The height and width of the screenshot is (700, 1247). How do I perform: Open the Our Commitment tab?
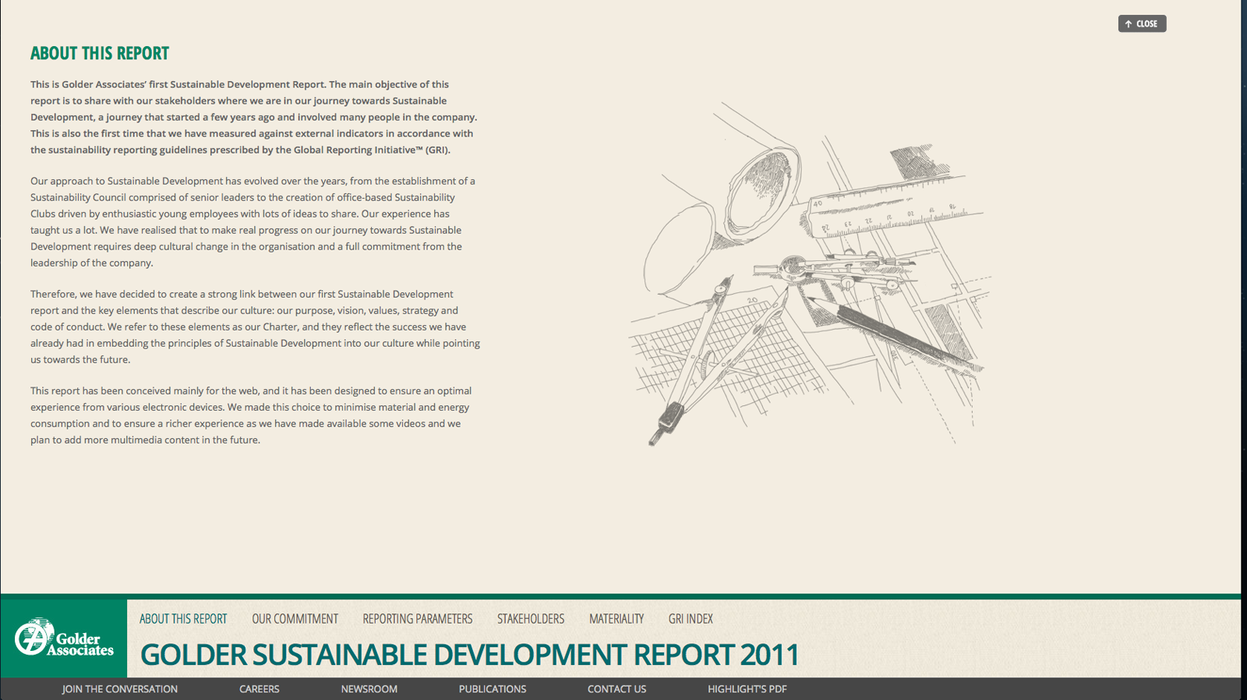pos(295,619)
